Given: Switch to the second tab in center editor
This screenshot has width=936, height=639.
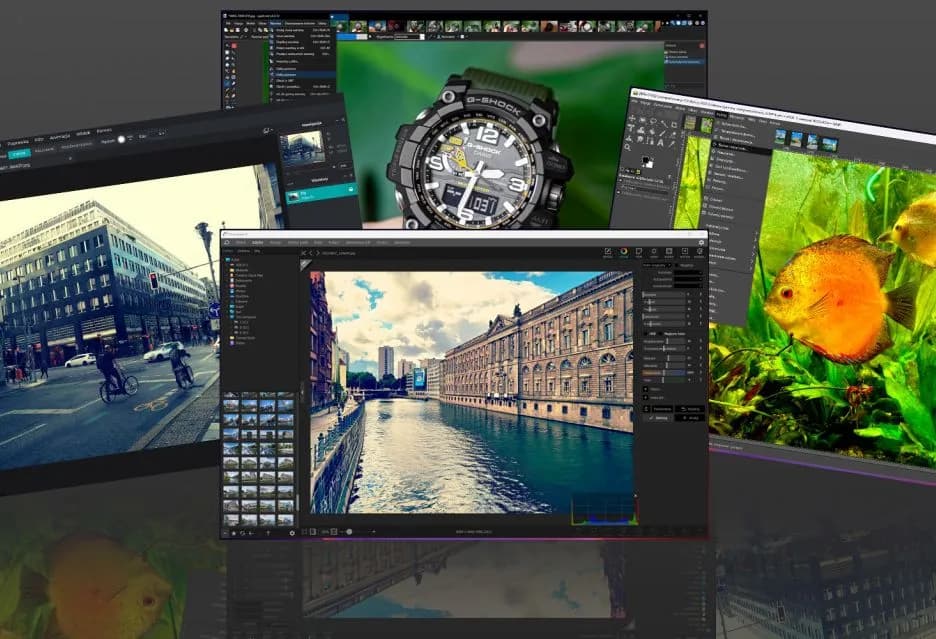Looking at the screenshot, I should click(x=258, y=242).
